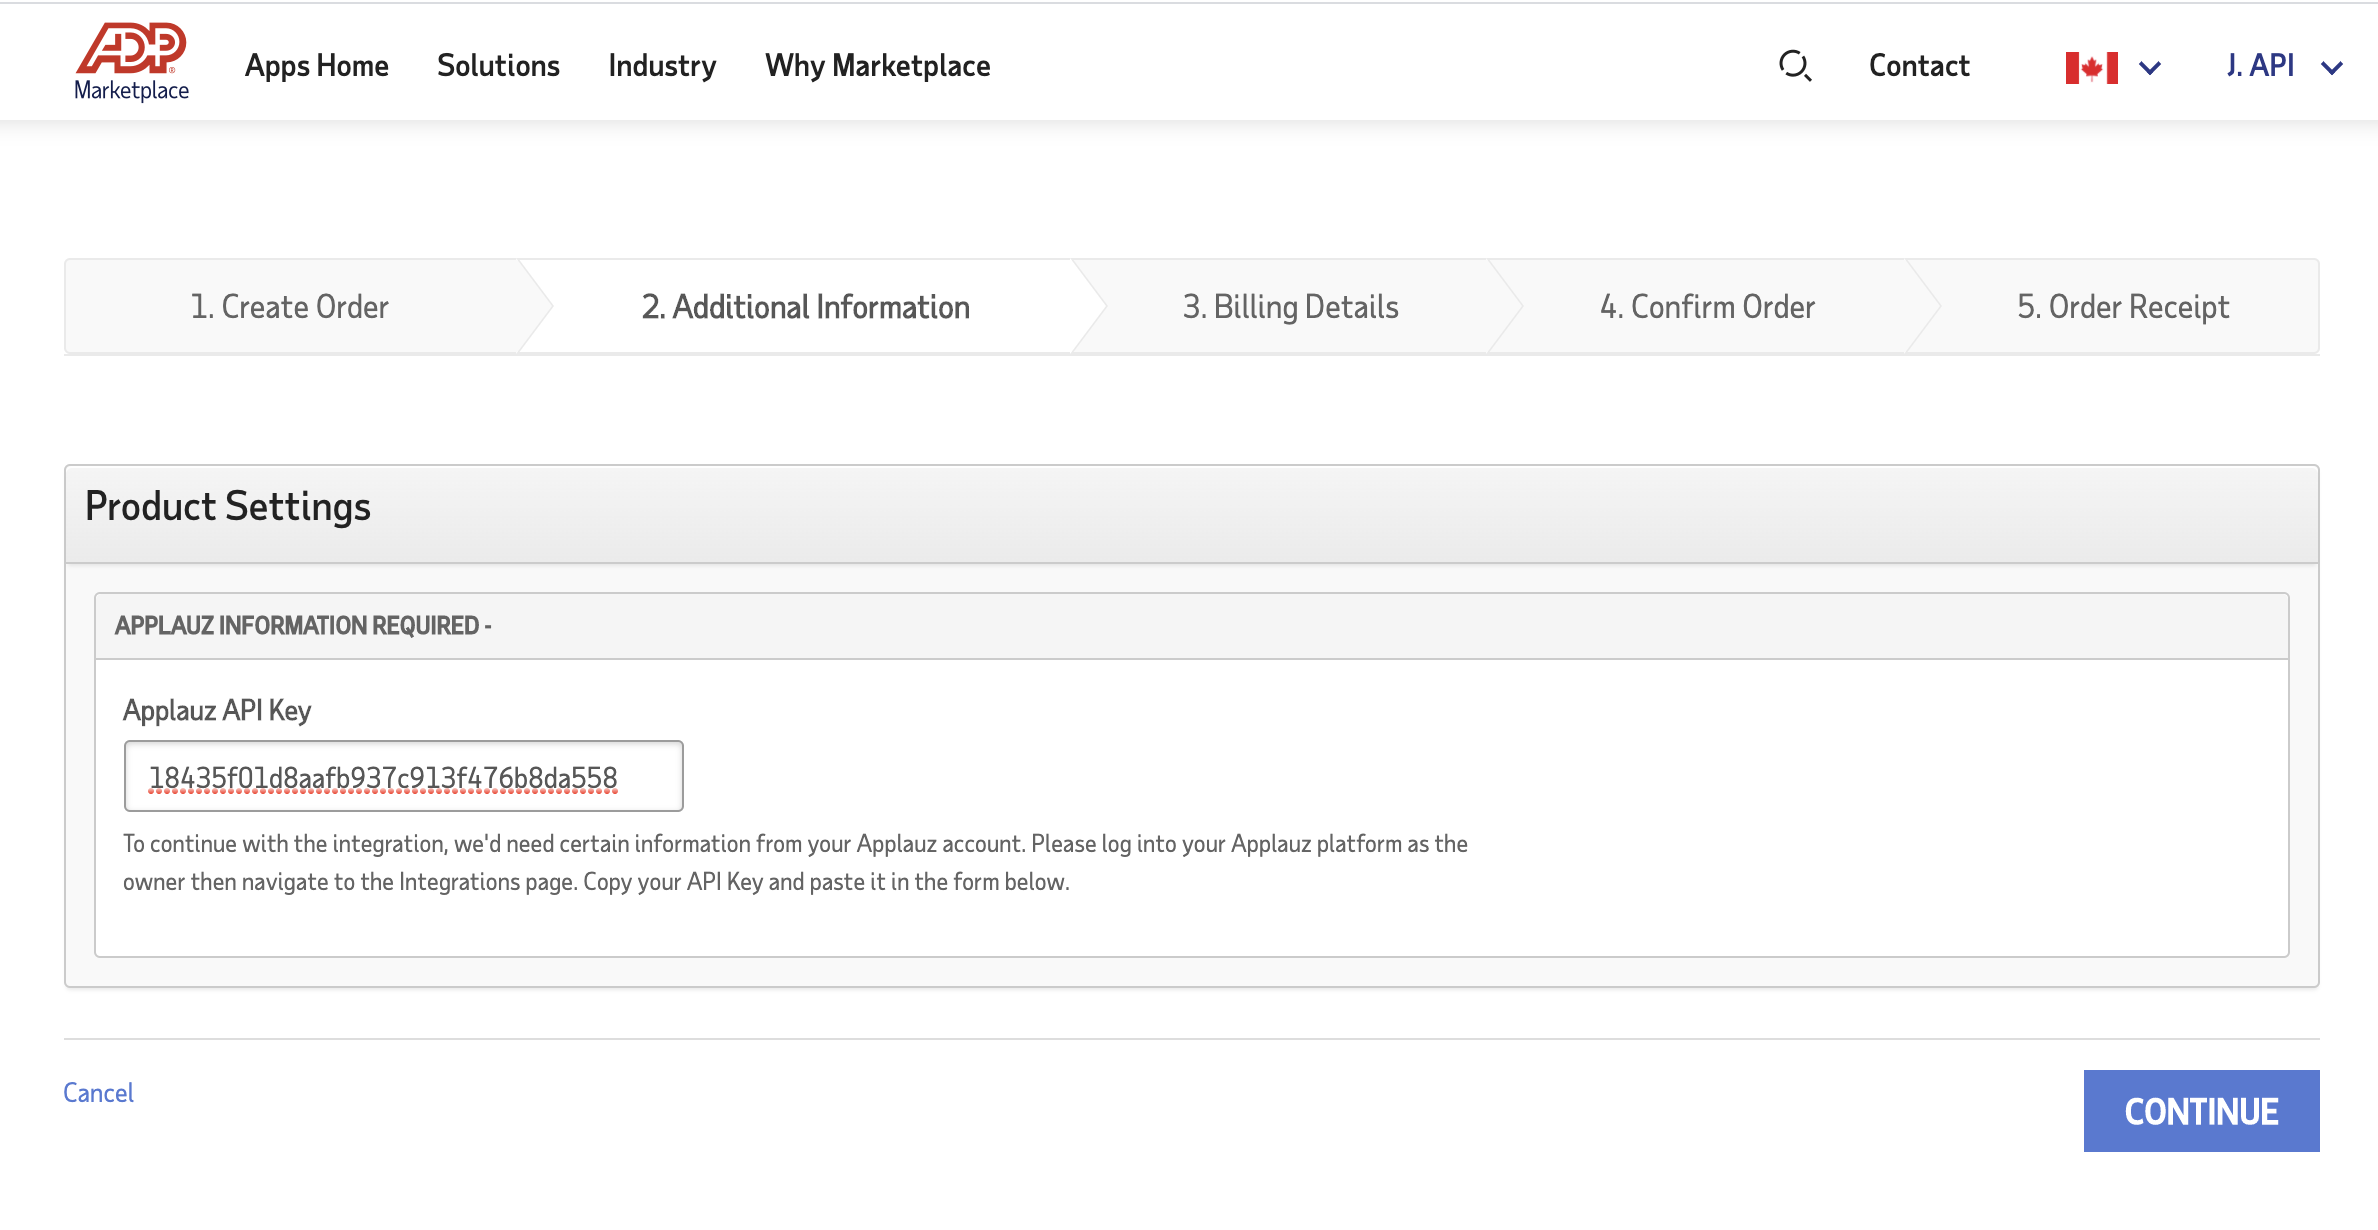
Task: Expand the country selector chevron
Action: tap(2149, 68)
